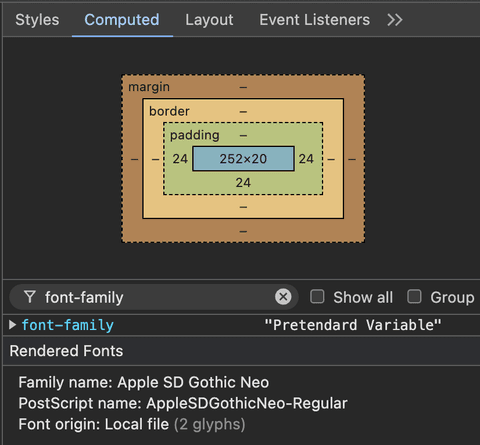Click the right padding value 24
The height and width of the screenshot is (445, 480).
coord(306,159)
